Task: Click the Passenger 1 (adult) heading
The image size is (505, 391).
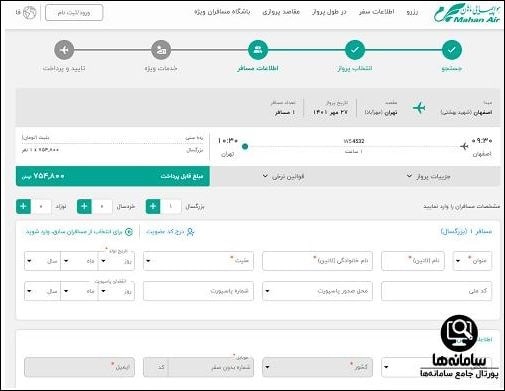Action: pos(466,231)
